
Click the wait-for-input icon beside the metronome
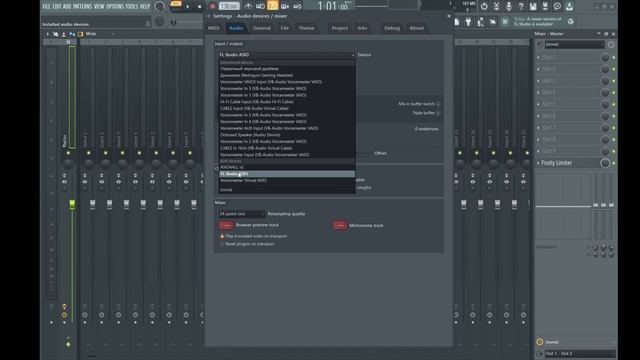coord(260,6)
